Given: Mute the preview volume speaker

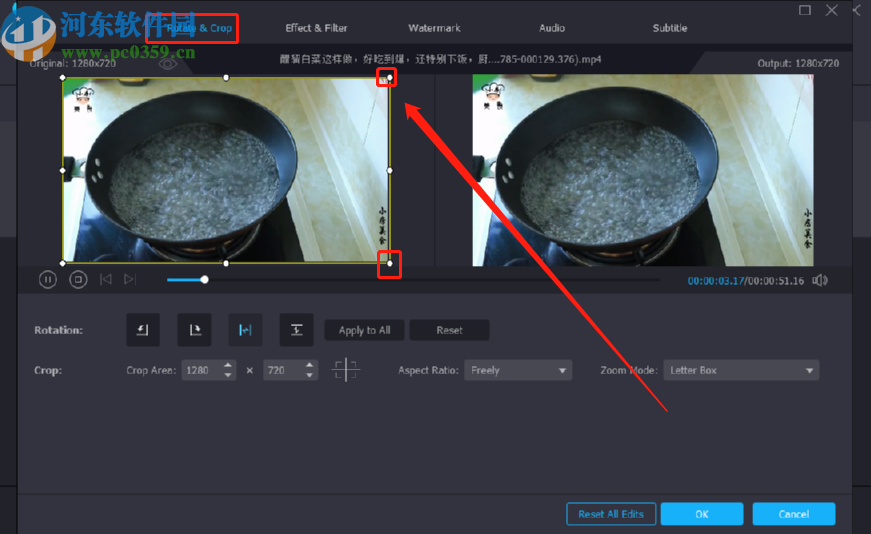Looking at the screenshot, I should [820, 280].
